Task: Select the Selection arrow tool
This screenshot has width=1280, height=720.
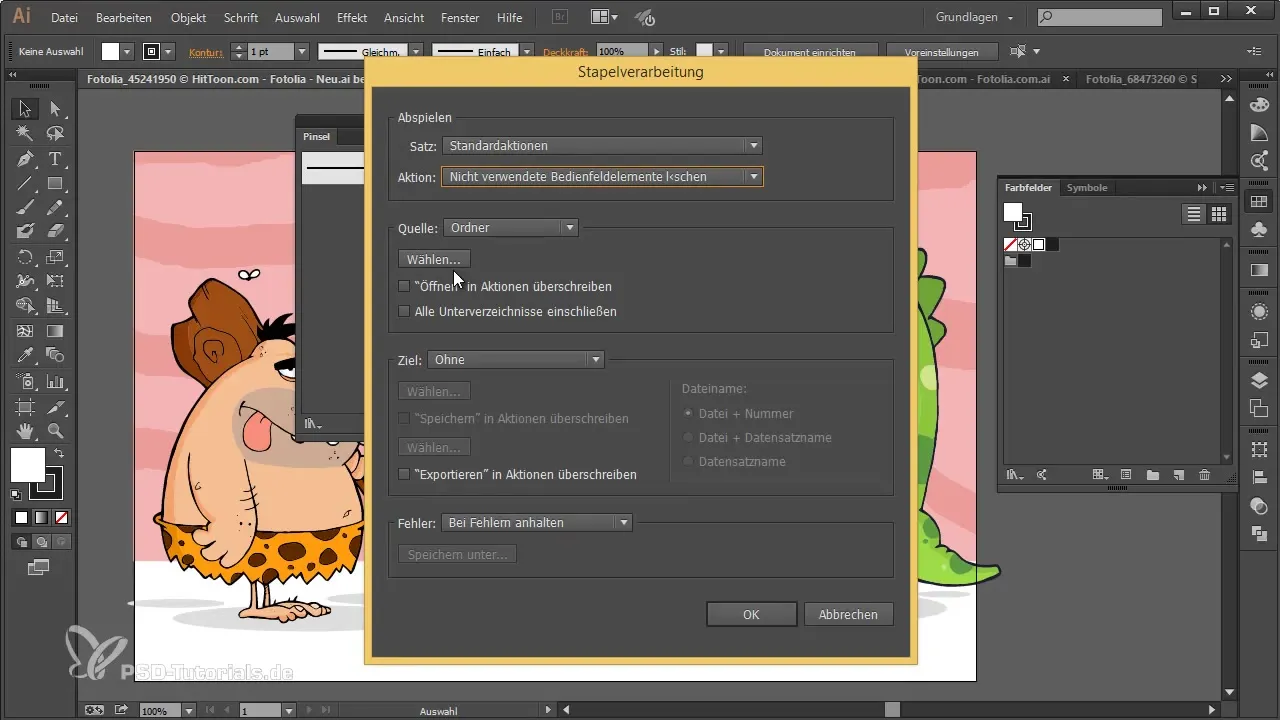Action: [x=26, y=108]
